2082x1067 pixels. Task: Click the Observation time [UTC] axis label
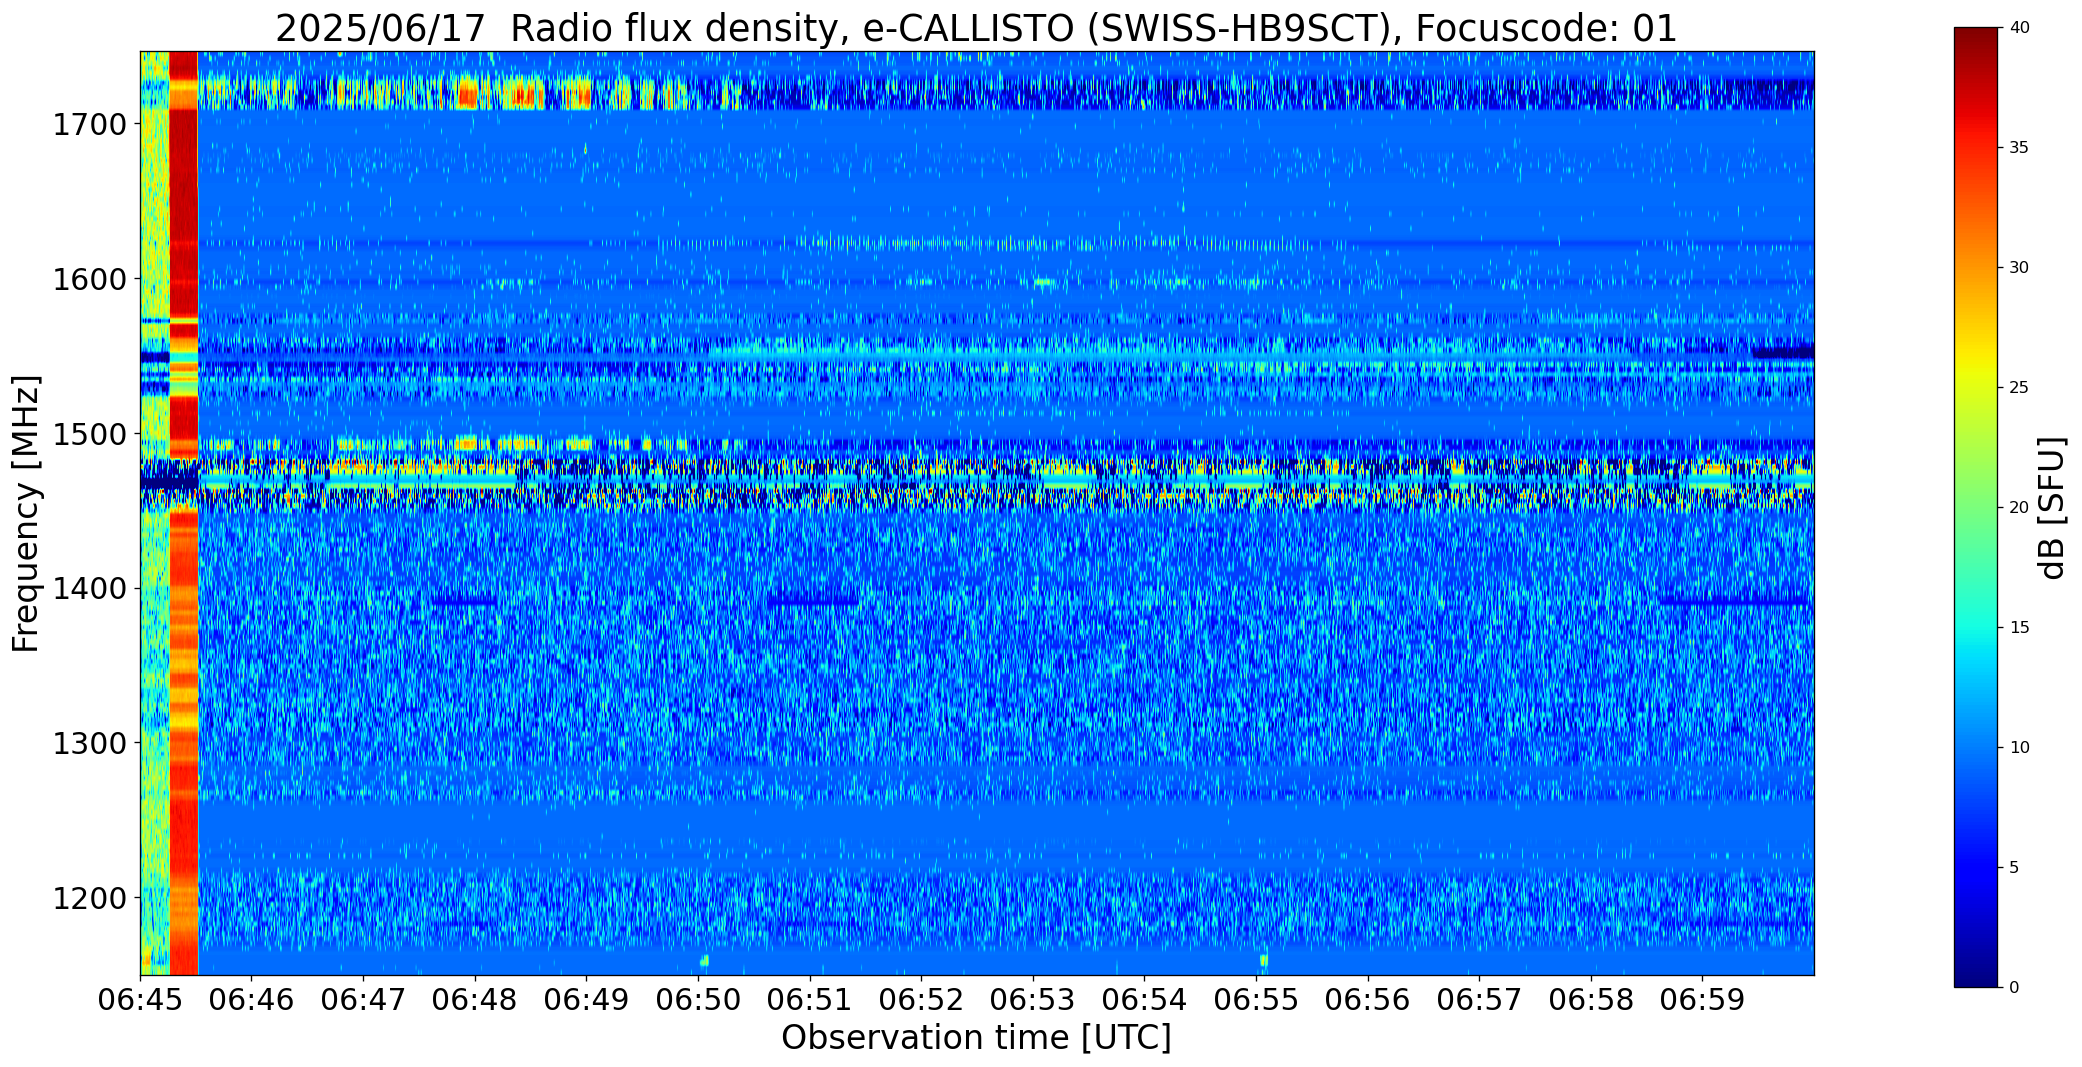(x=976, y=1038)
